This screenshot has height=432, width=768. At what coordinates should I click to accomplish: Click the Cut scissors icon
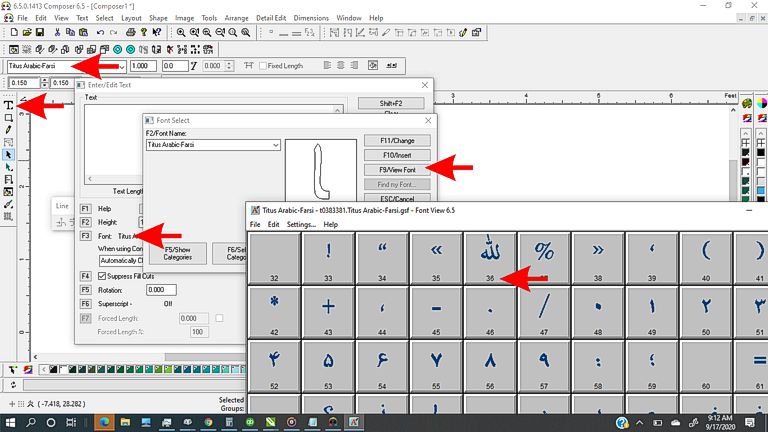pyautogui.click(x=57, y=32)
